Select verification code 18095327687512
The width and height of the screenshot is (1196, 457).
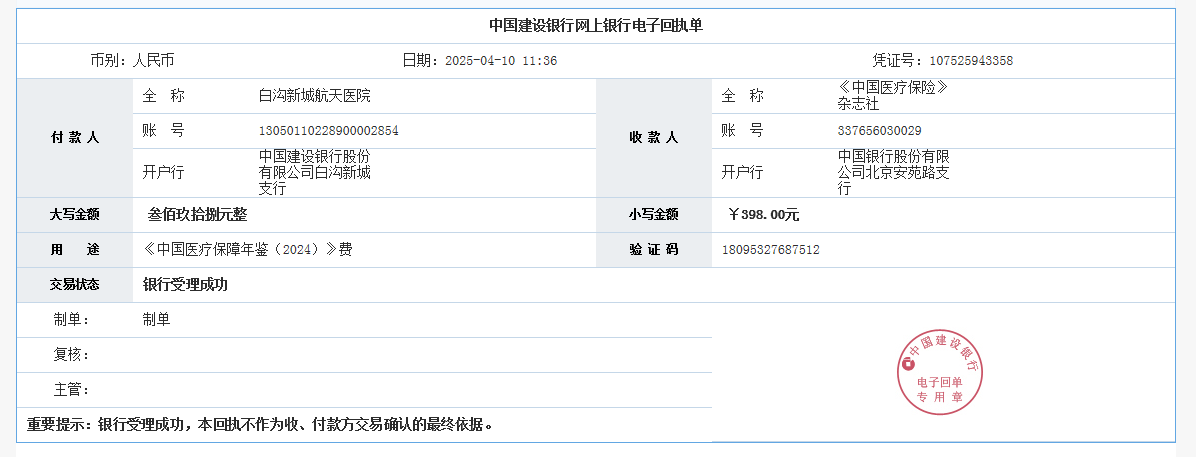[x=770, y=249]
